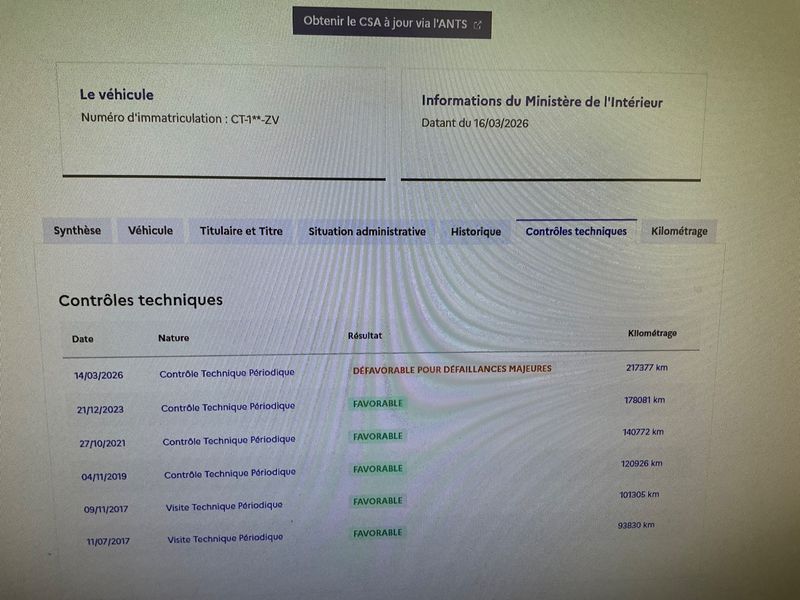Click the DÉFAVORABLE POUR DÉFAILLANCES MAJEURES result

(452, 369)
